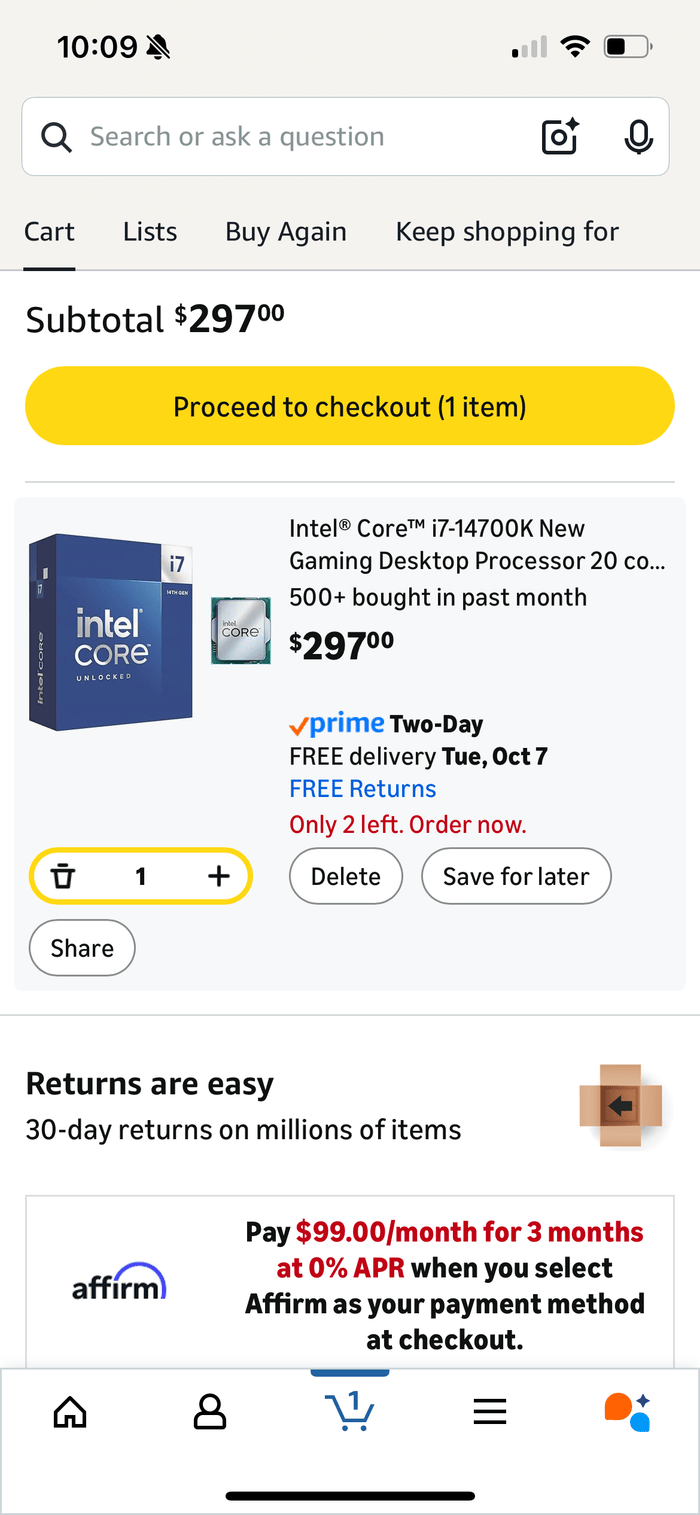Switch to the Buy Again tab
700x1515 pixels.
click(x=286, y=232)
